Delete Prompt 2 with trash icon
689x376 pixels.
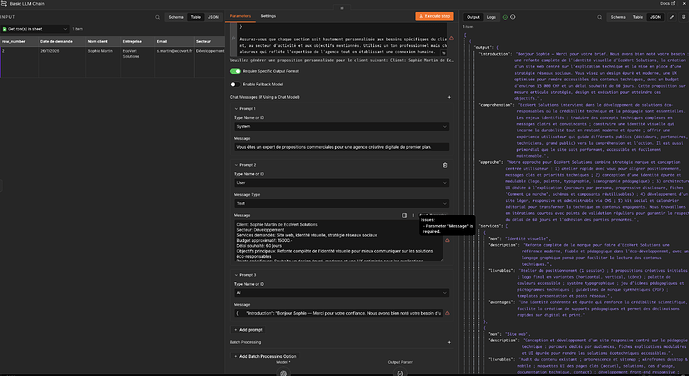click(445, 165)
